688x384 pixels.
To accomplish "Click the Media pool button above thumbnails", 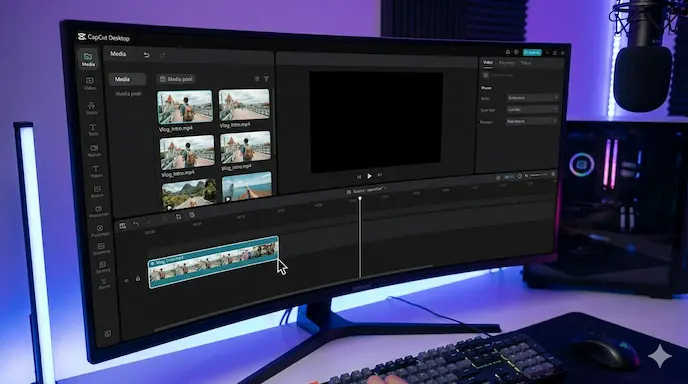I will [x=176, y=79].
